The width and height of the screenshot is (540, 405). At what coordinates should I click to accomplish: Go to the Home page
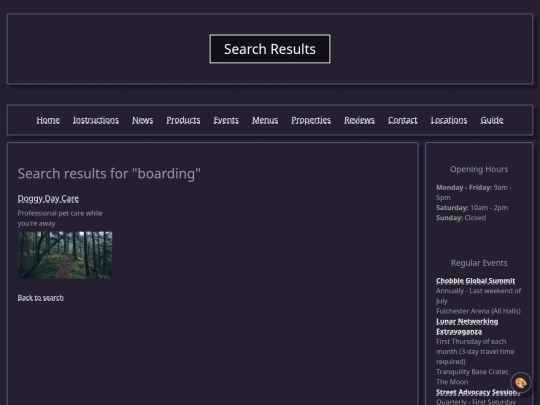[48, 120]
